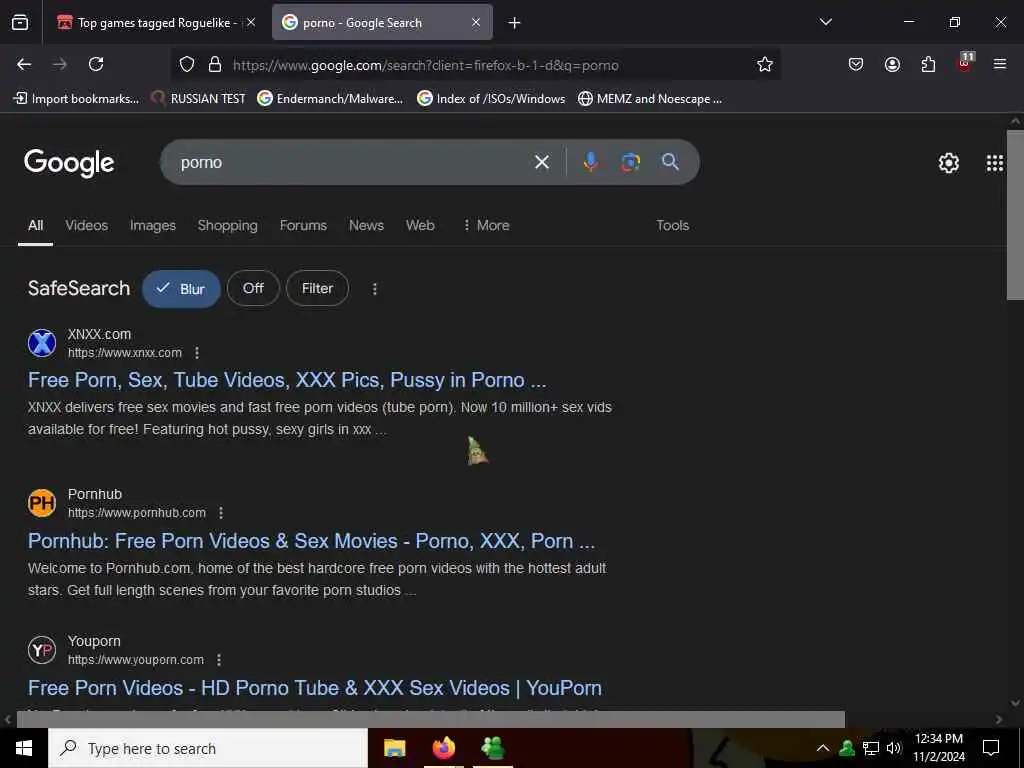
Task: Close the Google Search tab
Action: click(x=476, y=23)
